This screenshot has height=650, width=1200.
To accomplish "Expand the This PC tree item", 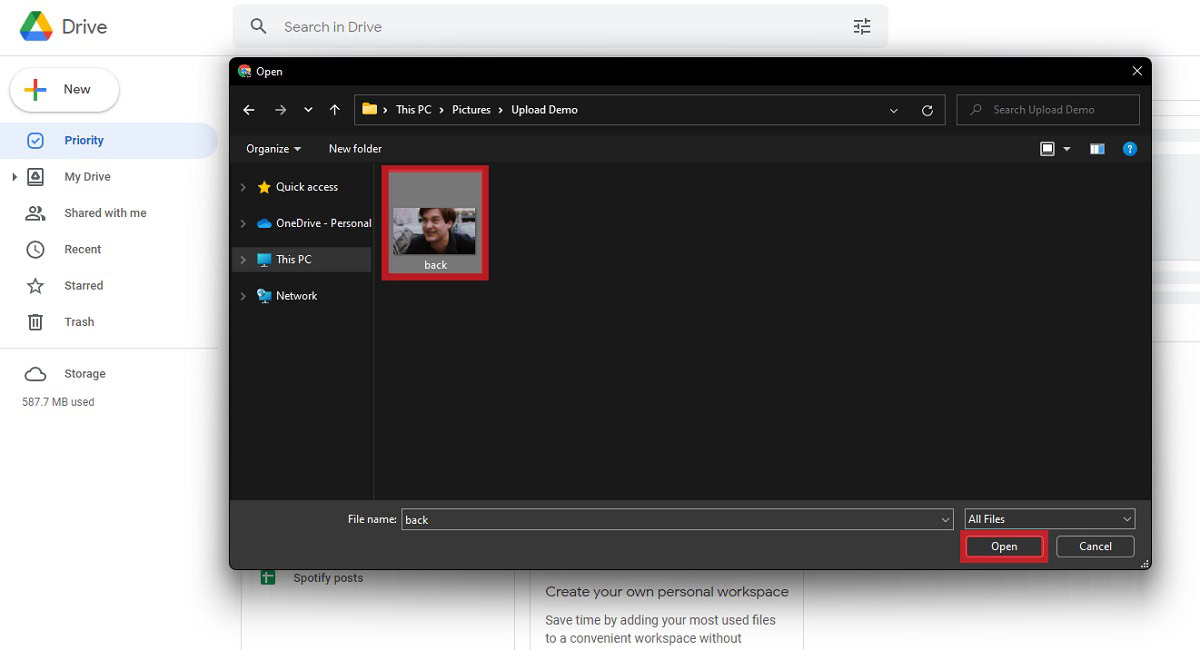I will pyautogui.click(x=241, y=258).
